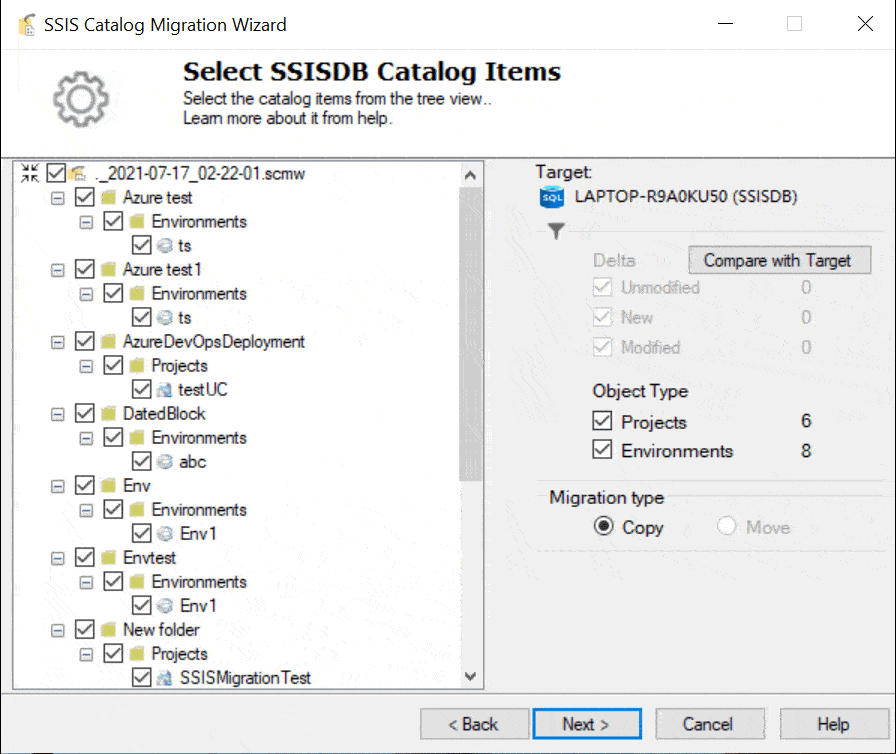
Task: Collapse the Azure test1 folder node
Action: tap(58, 270)
